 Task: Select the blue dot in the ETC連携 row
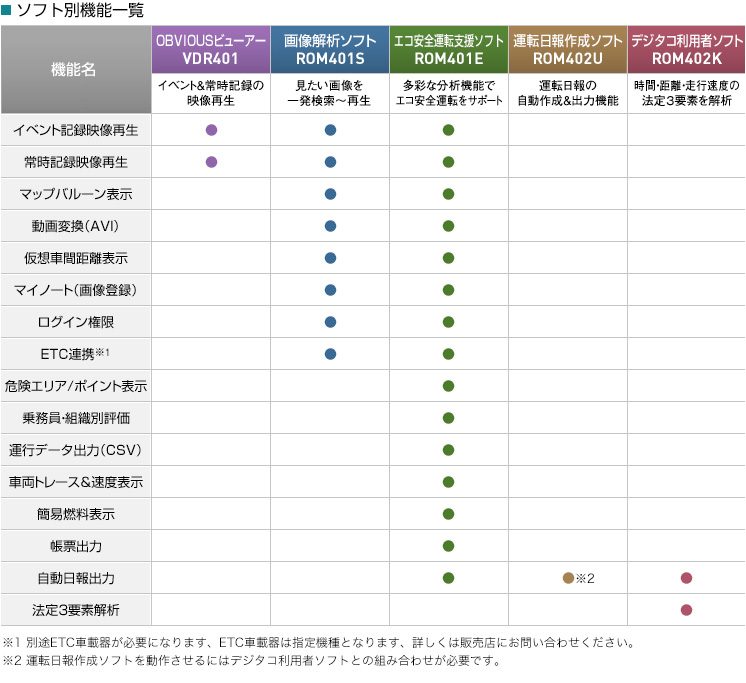click(x=330, y=354)
